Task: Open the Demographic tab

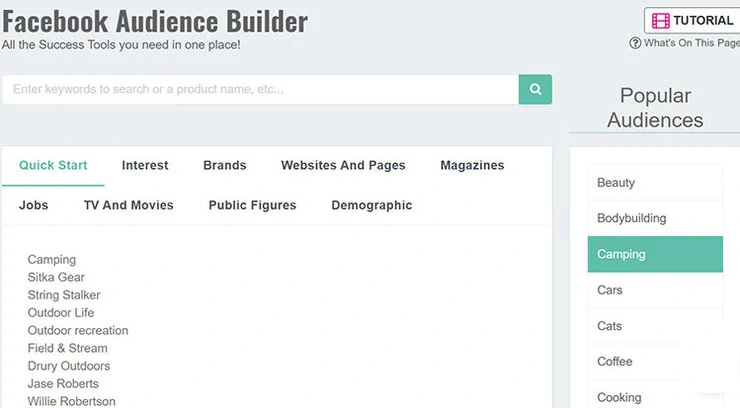Action: (x=371, y=205)
